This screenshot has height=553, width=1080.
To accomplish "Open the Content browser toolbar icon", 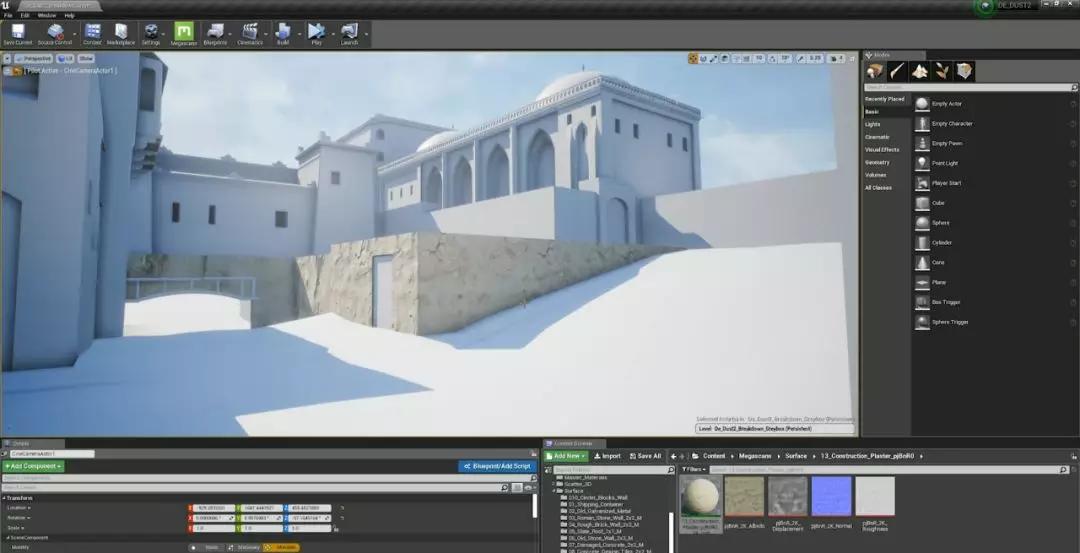I will click(92, 31).
